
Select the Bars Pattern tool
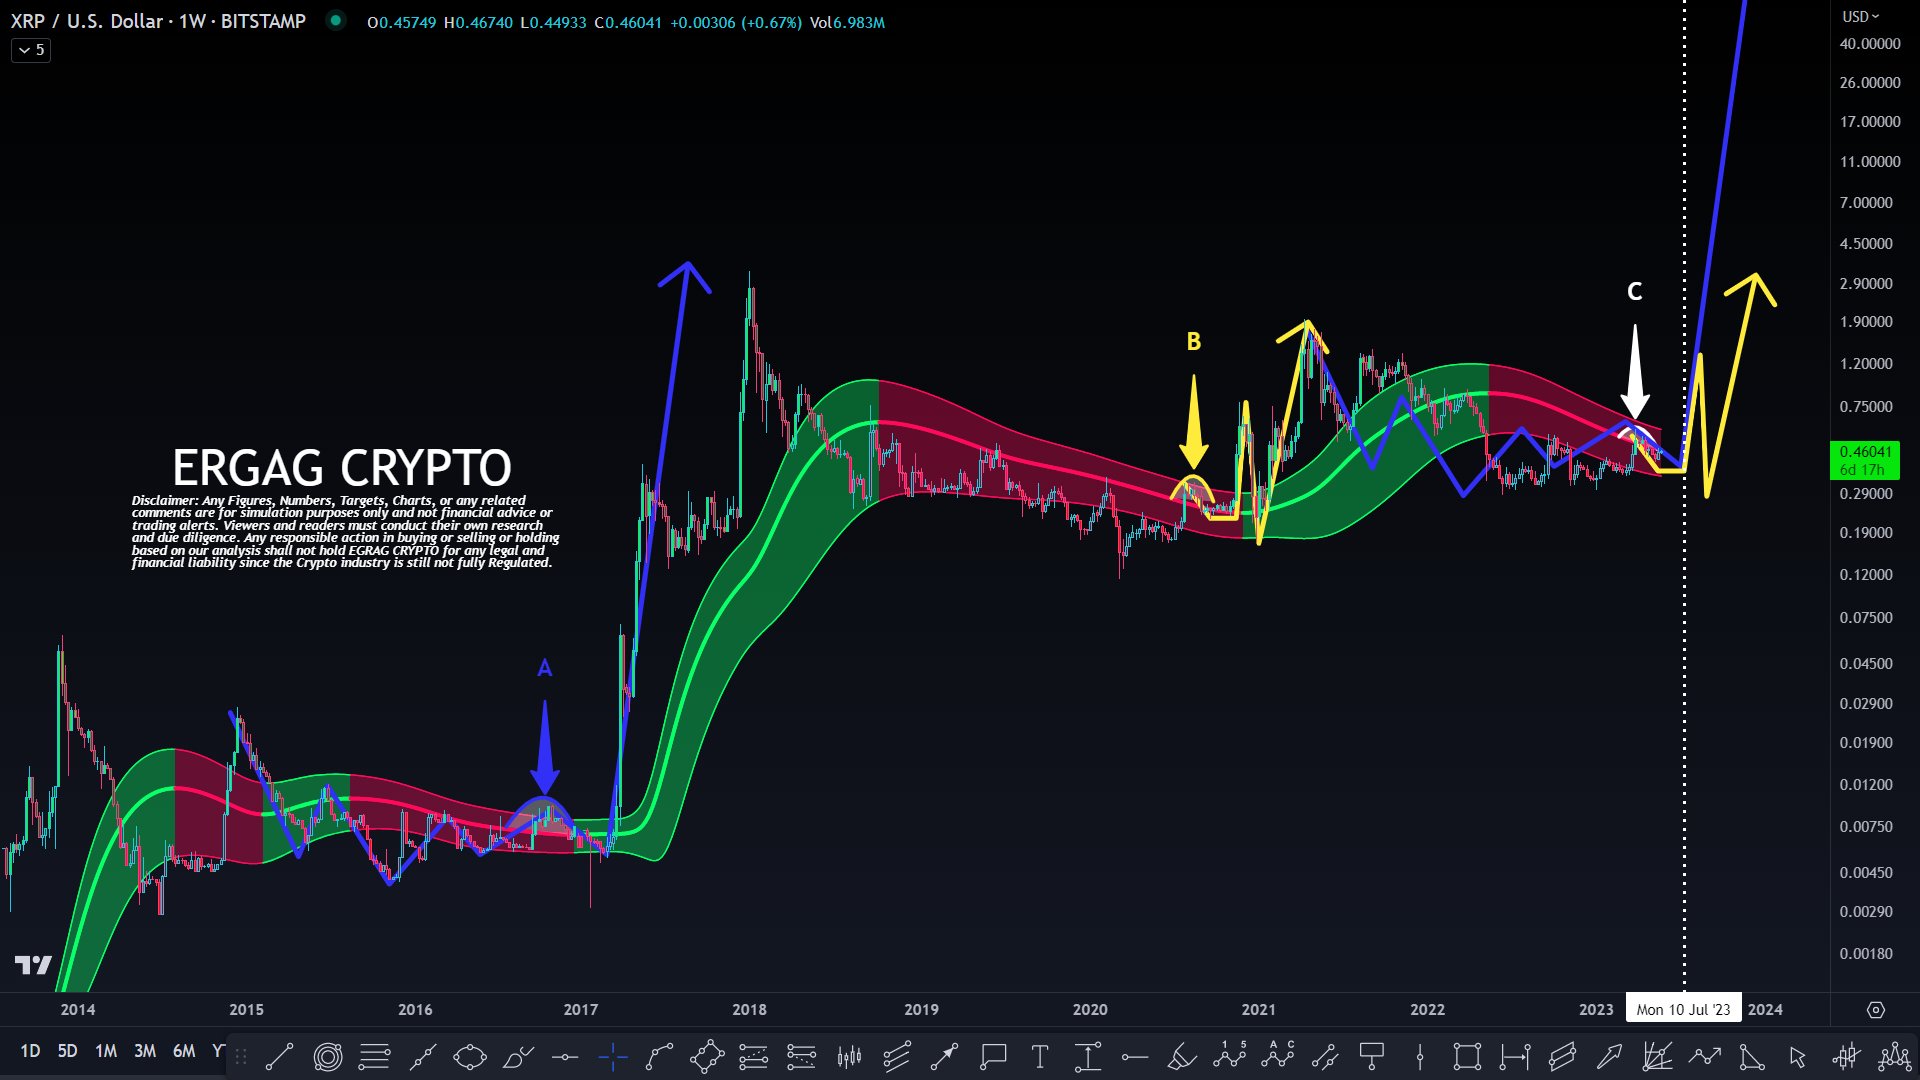point(849,1056)
